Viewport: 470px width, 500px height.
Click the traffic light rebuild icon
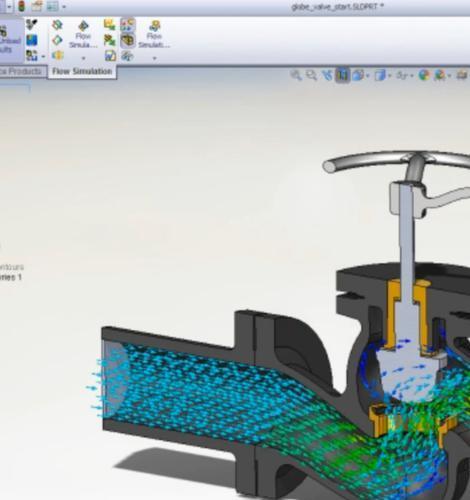22,6
